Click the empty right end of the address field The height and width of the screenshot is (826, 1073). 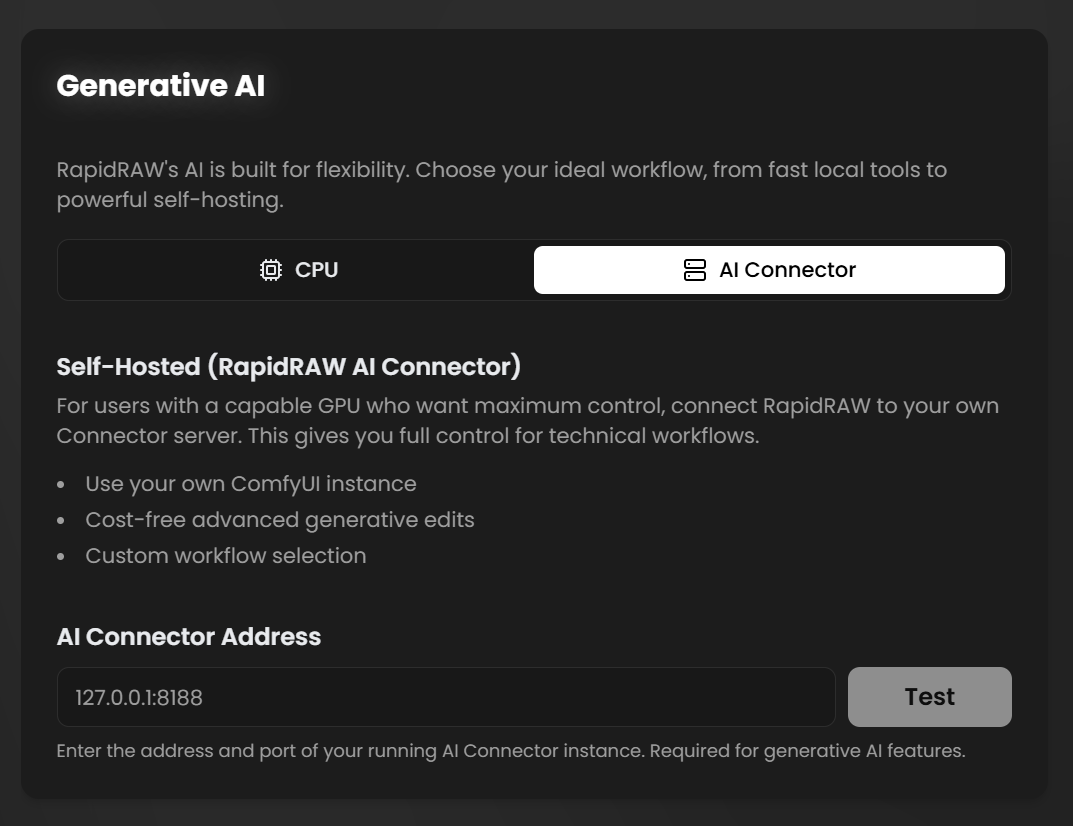click(x=753, y=697)
